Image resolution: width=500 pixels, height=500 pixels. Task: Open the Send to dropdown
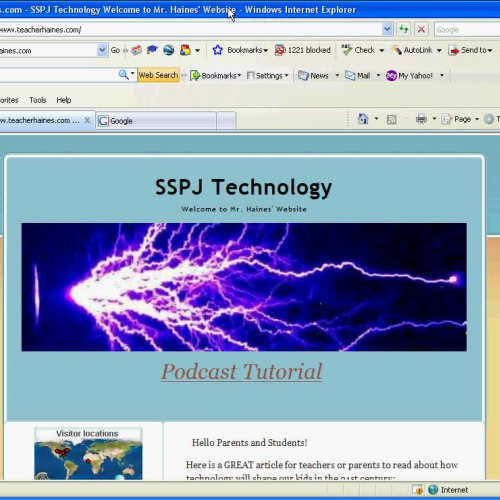(x=490, y=51)
